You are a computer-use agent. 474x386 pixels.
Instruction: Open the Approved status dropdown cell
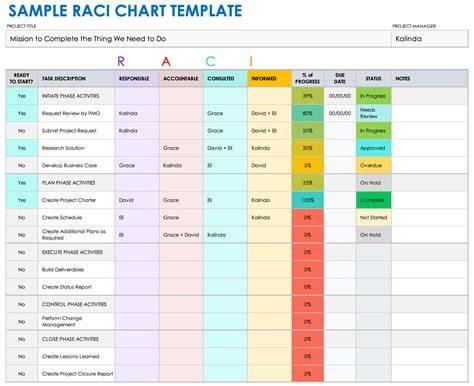(373, 148)
